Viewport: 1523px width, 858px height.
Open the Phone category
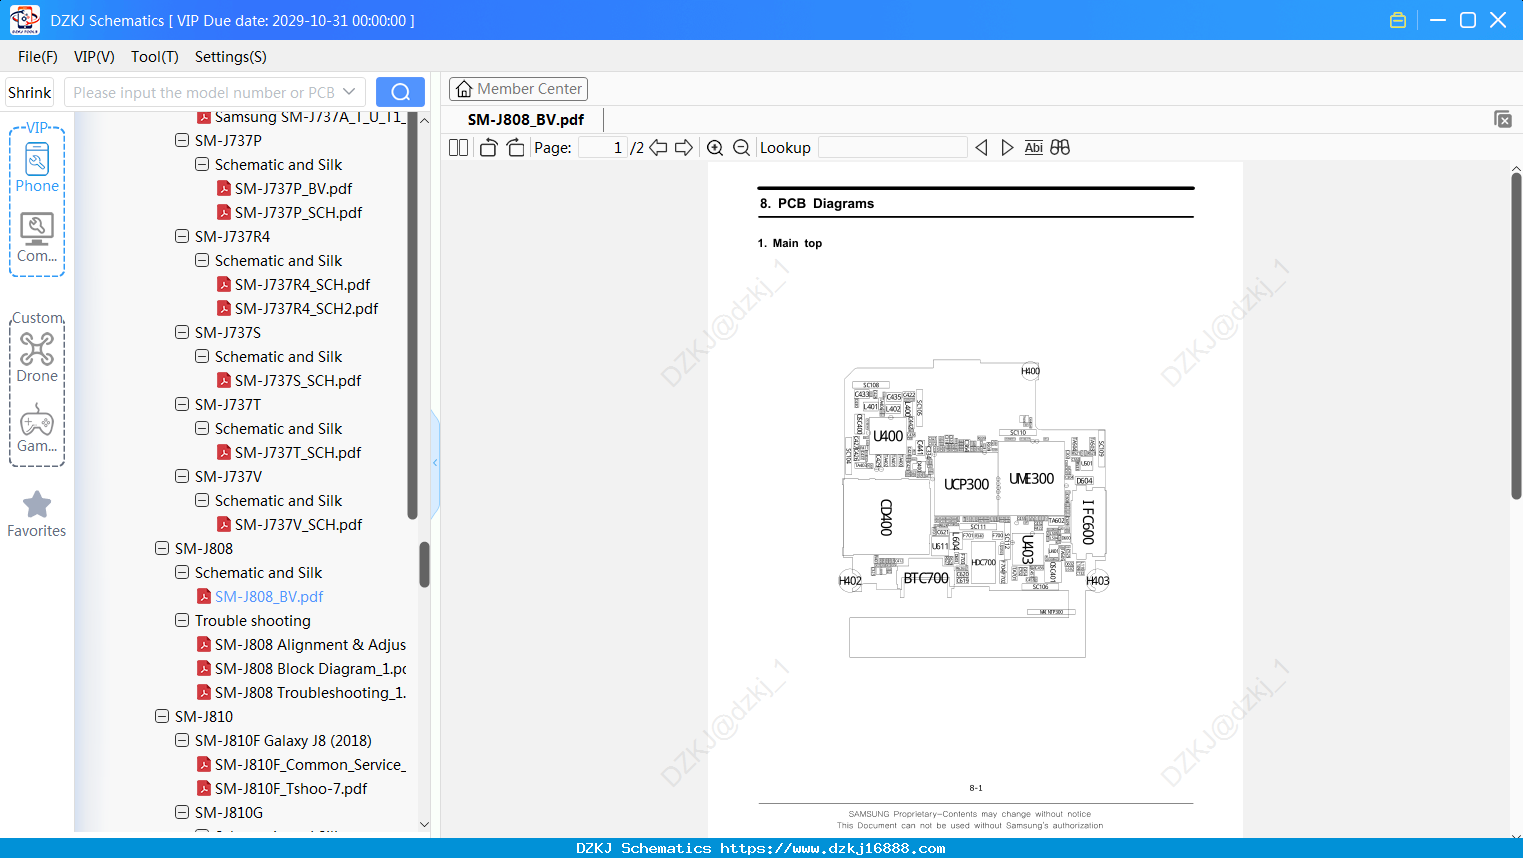pyautogui.click(x=37, y=167)
